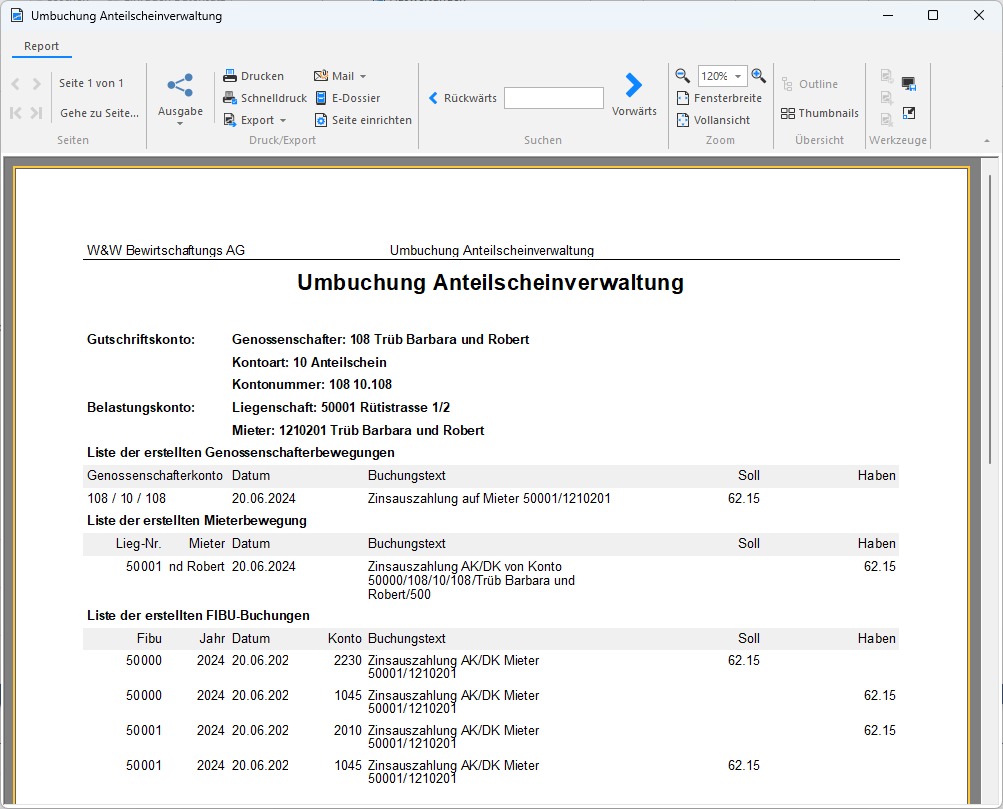
Task: Zoom out with minus magnifier
Action: tap(683, 76)
